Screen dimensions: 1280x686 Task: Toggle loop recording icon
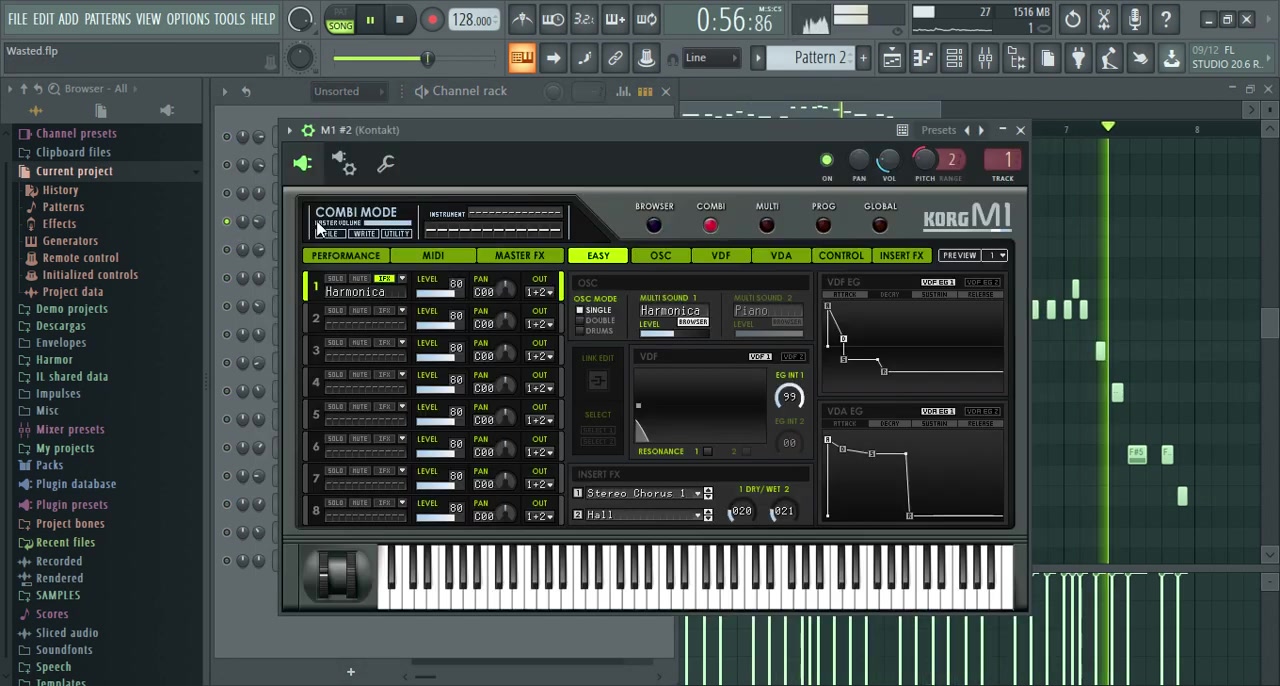[646, 19]
